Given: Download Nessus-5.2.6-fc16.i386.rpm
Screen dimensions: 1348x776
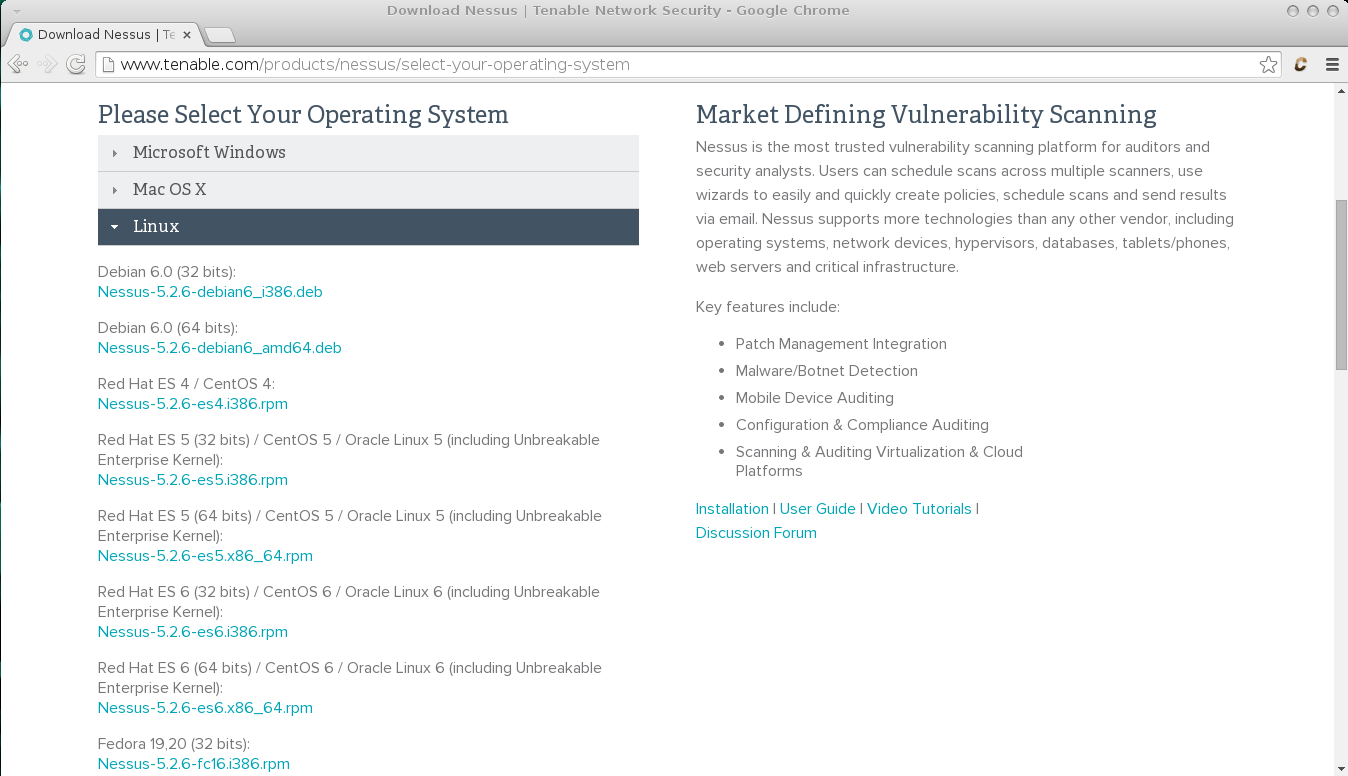Looking at the screenshot, I should [x=194, y=764].
